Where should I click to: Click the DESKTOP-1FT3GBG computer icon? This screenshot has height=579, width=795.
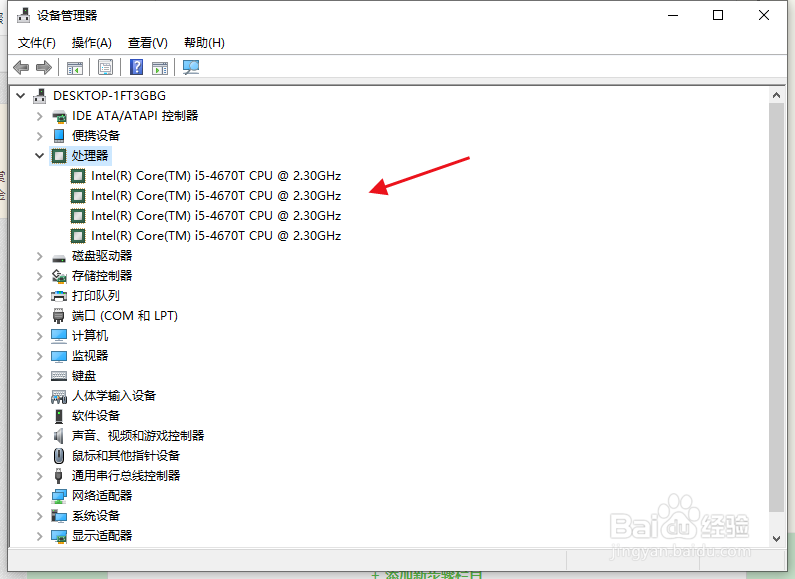tap(39, 96)
